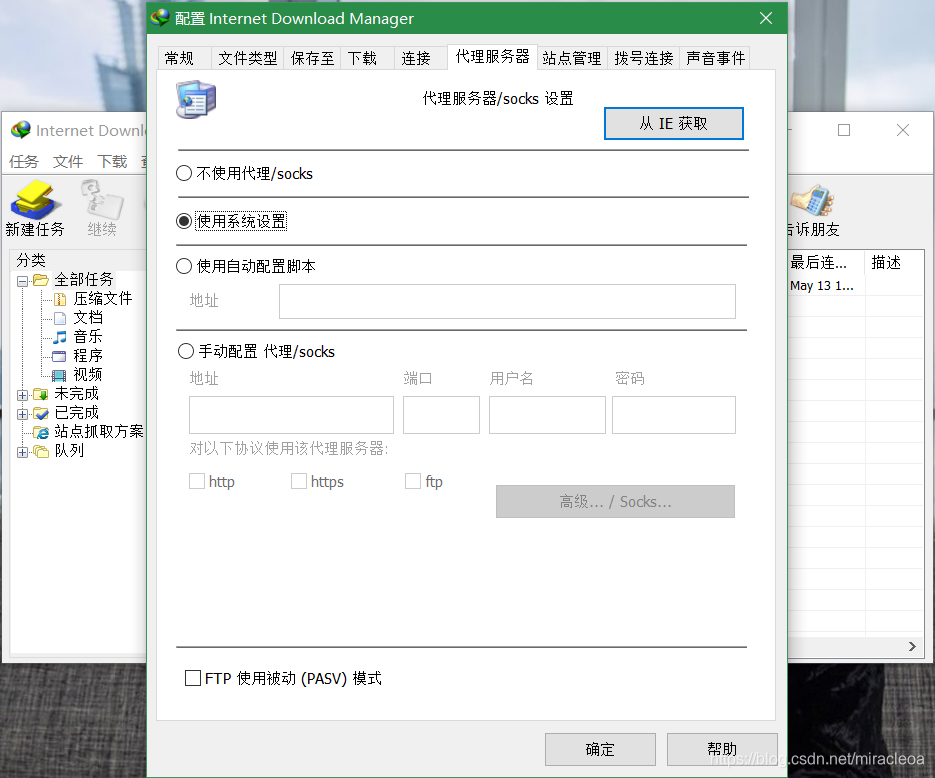
Task: Click the Tell a Friend phone icon
Action: point(812,200)
